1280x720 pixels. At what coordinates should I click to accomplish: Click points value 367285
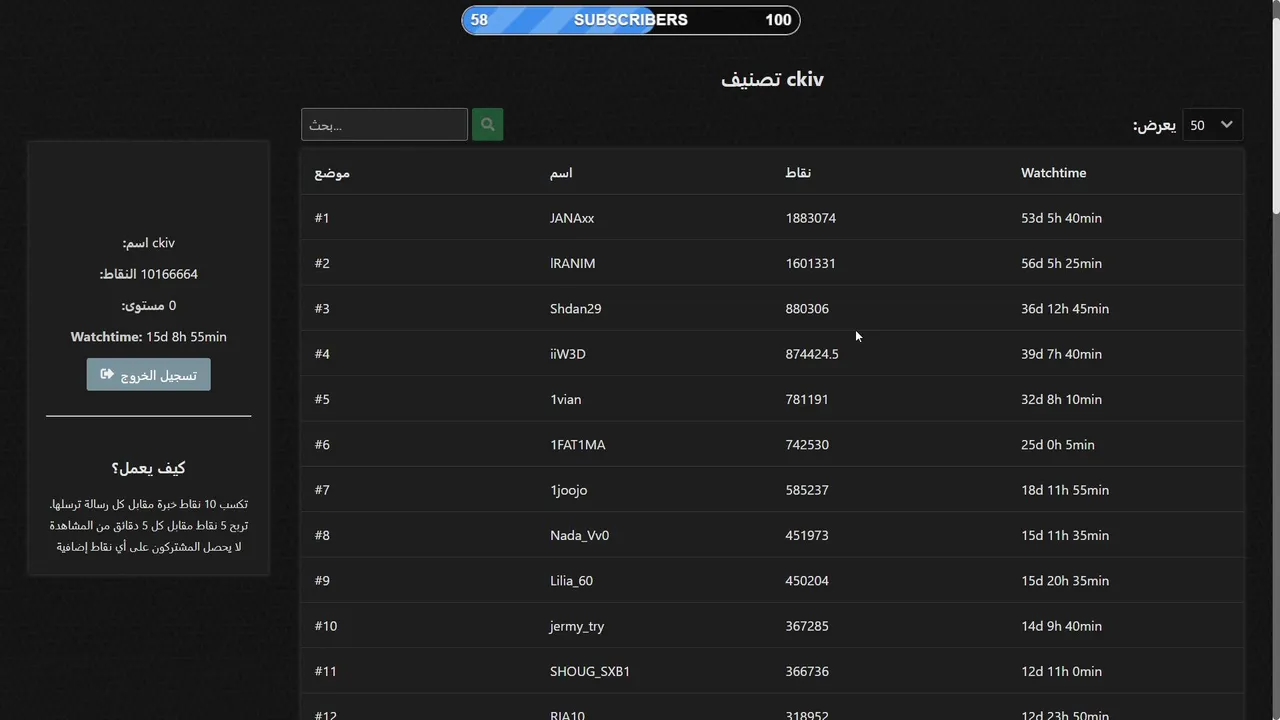point(807,626)
